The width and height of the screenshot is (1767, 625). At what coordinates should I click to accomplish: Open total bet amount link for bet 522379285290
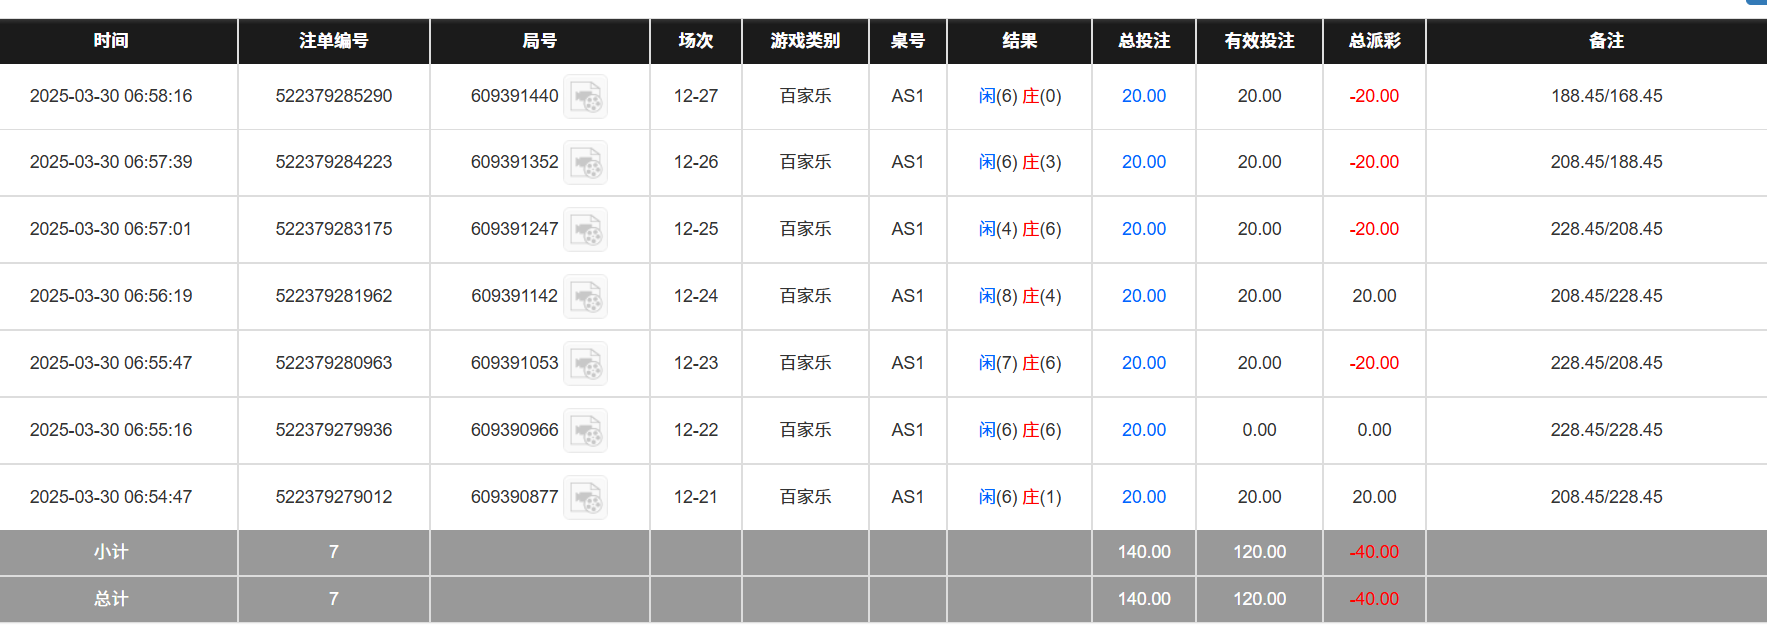point(1143,96)
